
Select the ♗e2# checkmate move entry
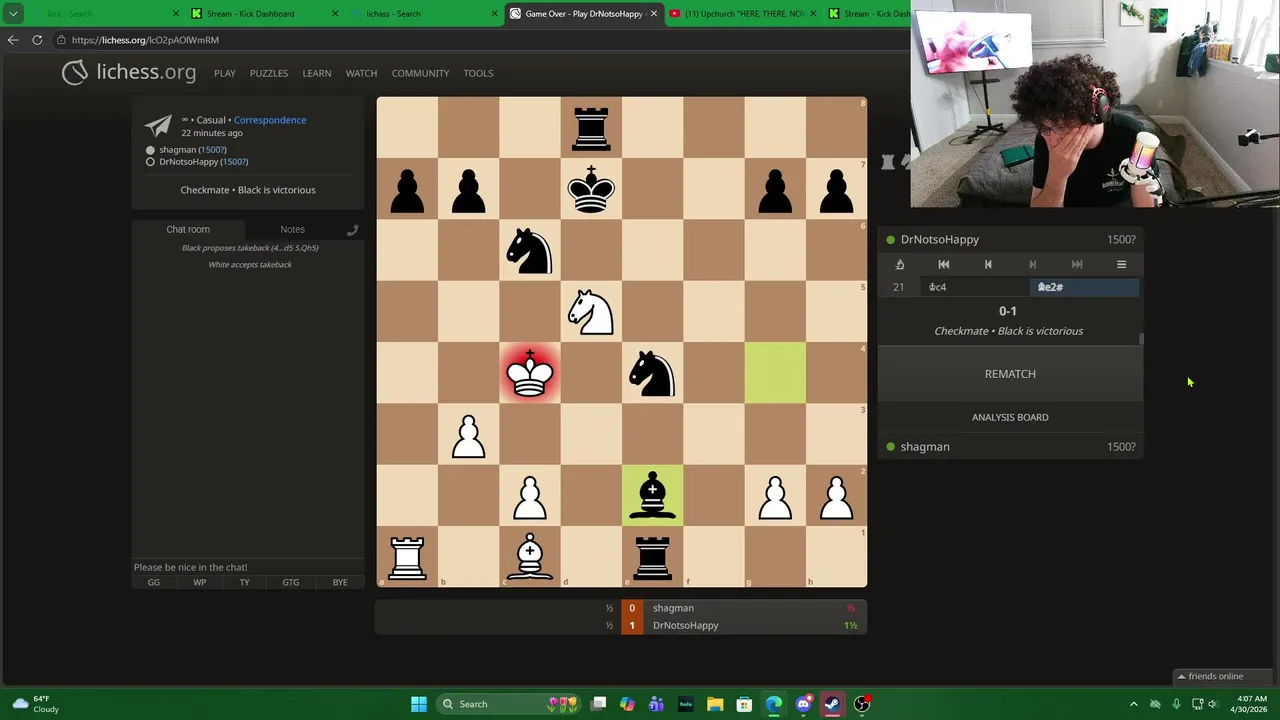click(1084, 287)
